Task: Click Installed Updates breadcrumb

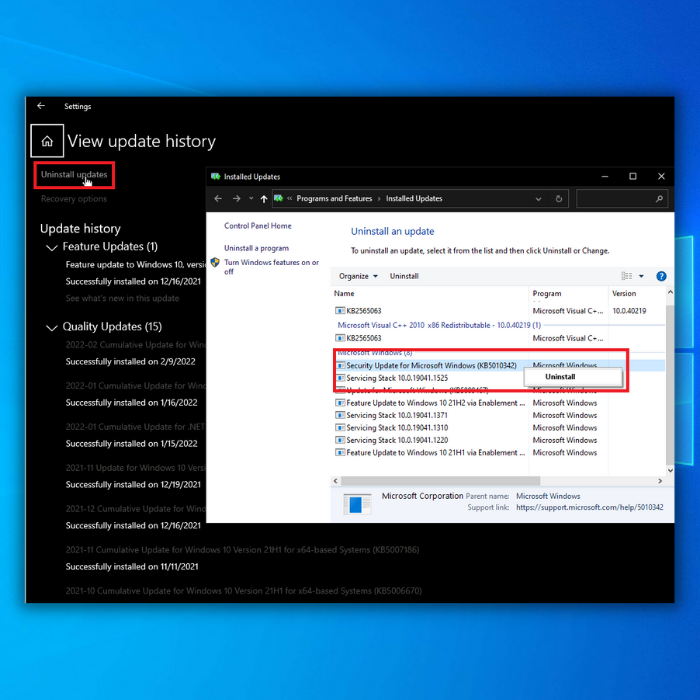Action: pos(414,199)
